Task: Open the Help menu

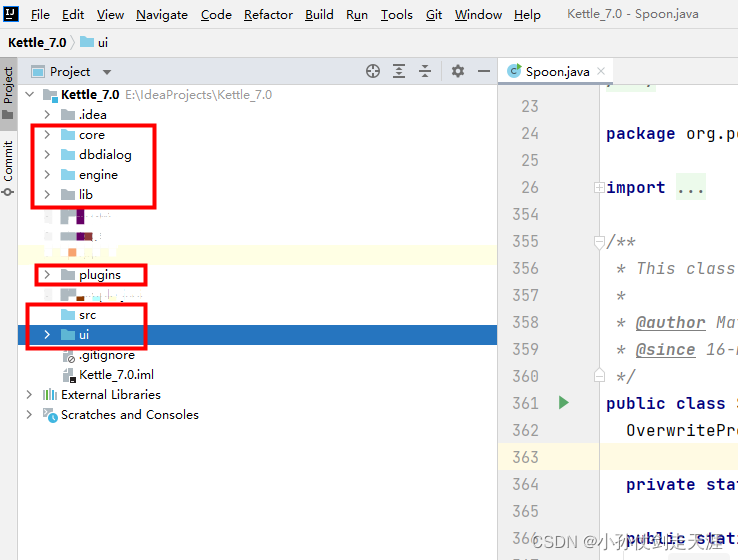Action: click(x=527, y=15)
